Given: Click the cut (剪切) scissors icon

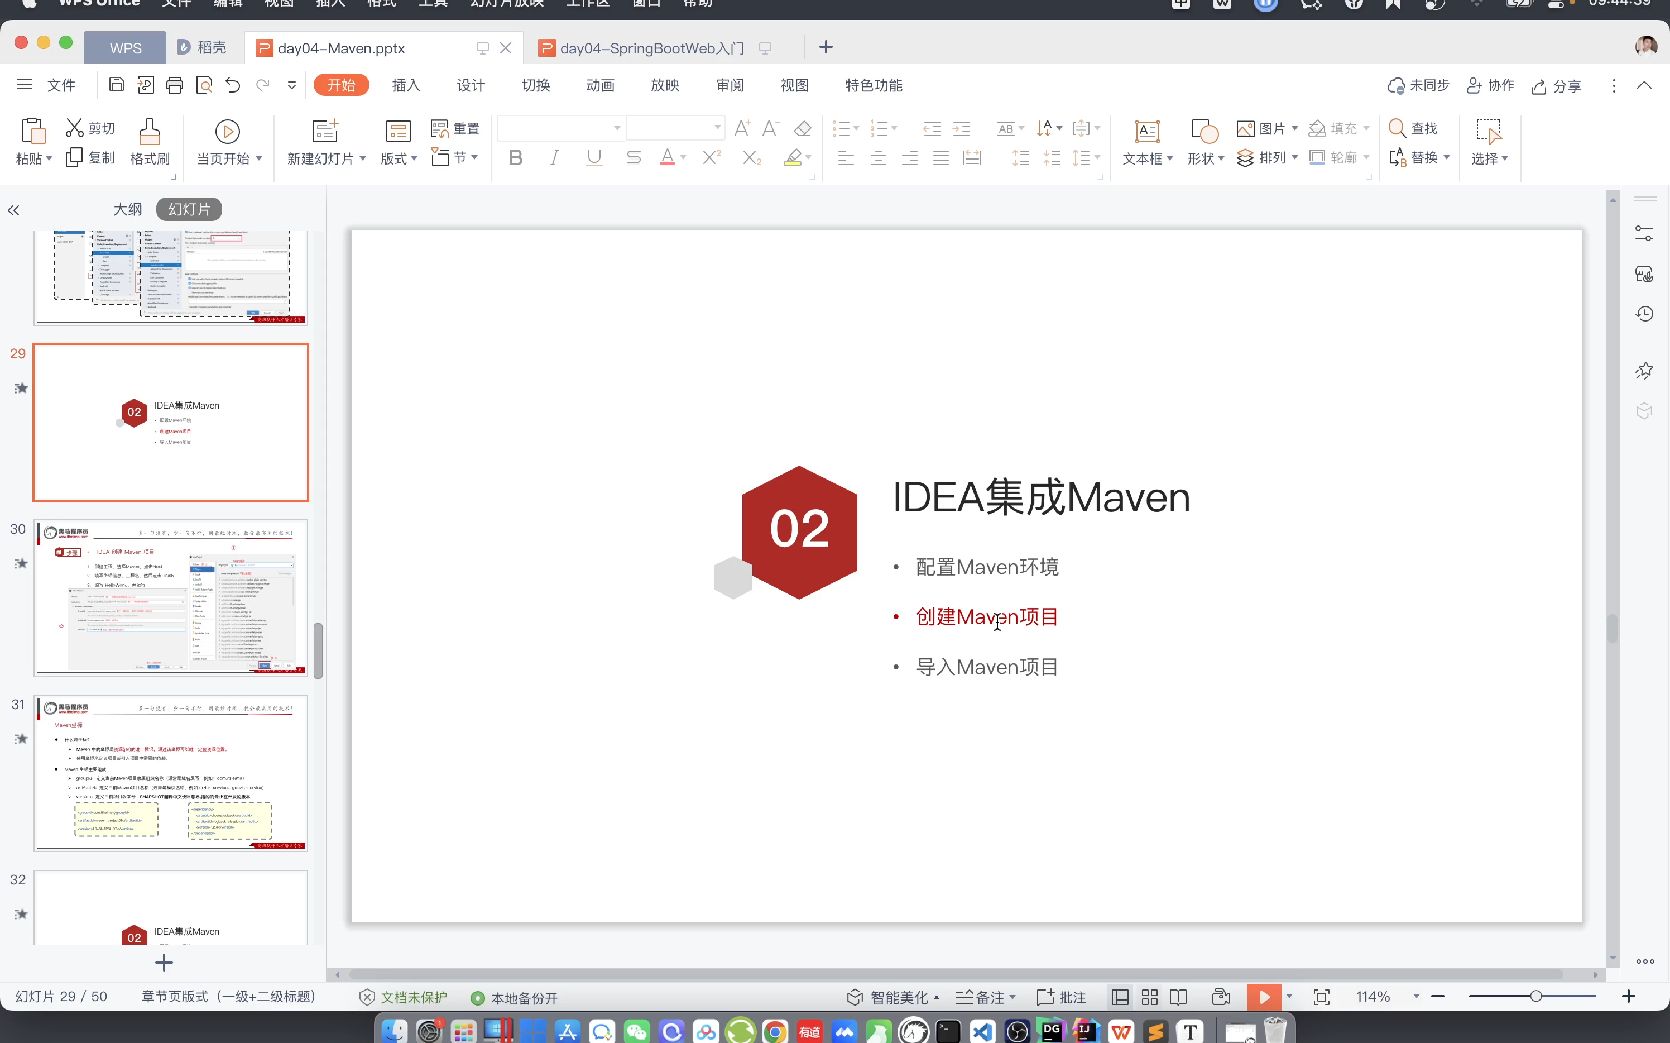Looking at the screenshot, I should (75, 128).
